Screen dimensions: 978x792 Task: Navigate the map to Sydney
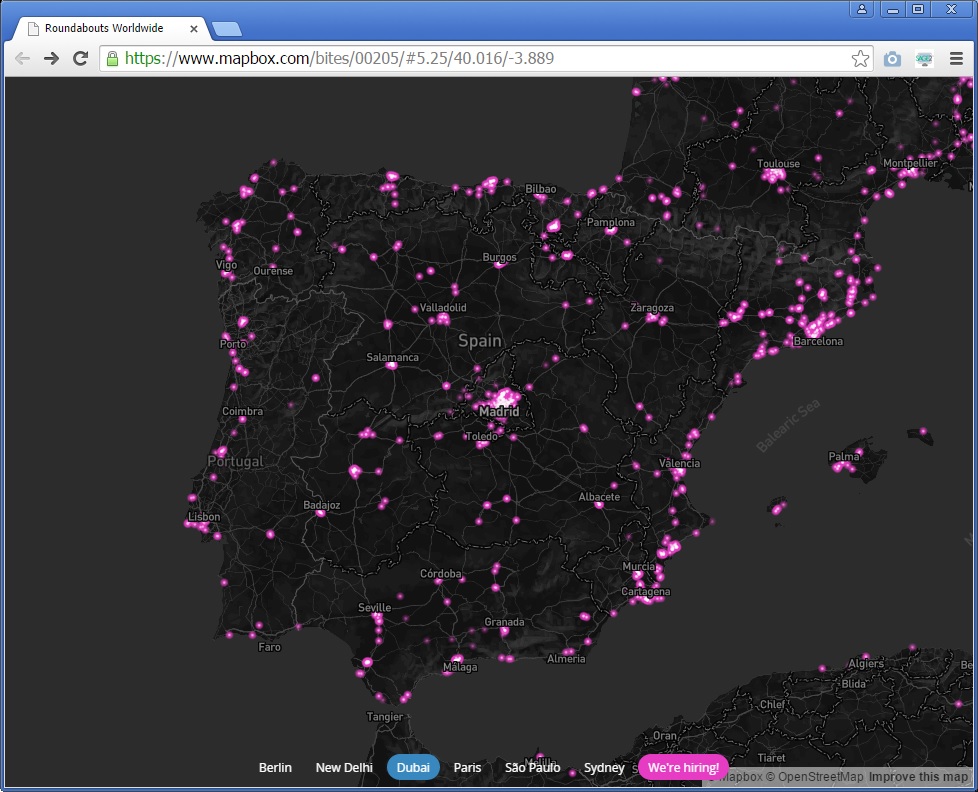pyautogui.click(x=604, y=768)
